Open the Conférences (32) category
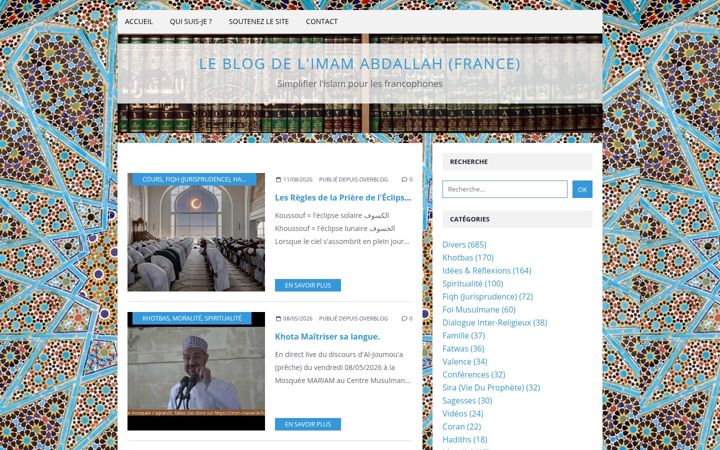The height and width of the screenshot is (450, 720). tap(474, 375)
